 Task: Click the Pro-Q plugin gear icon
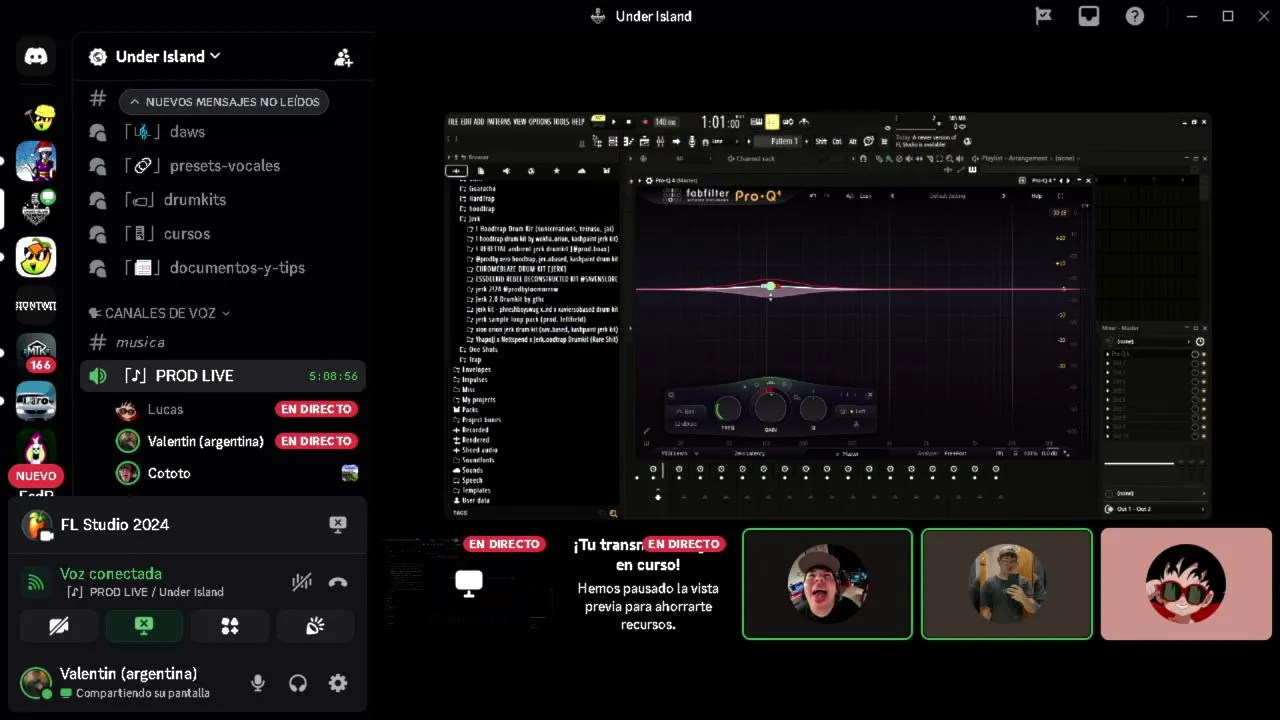[649, 181]
